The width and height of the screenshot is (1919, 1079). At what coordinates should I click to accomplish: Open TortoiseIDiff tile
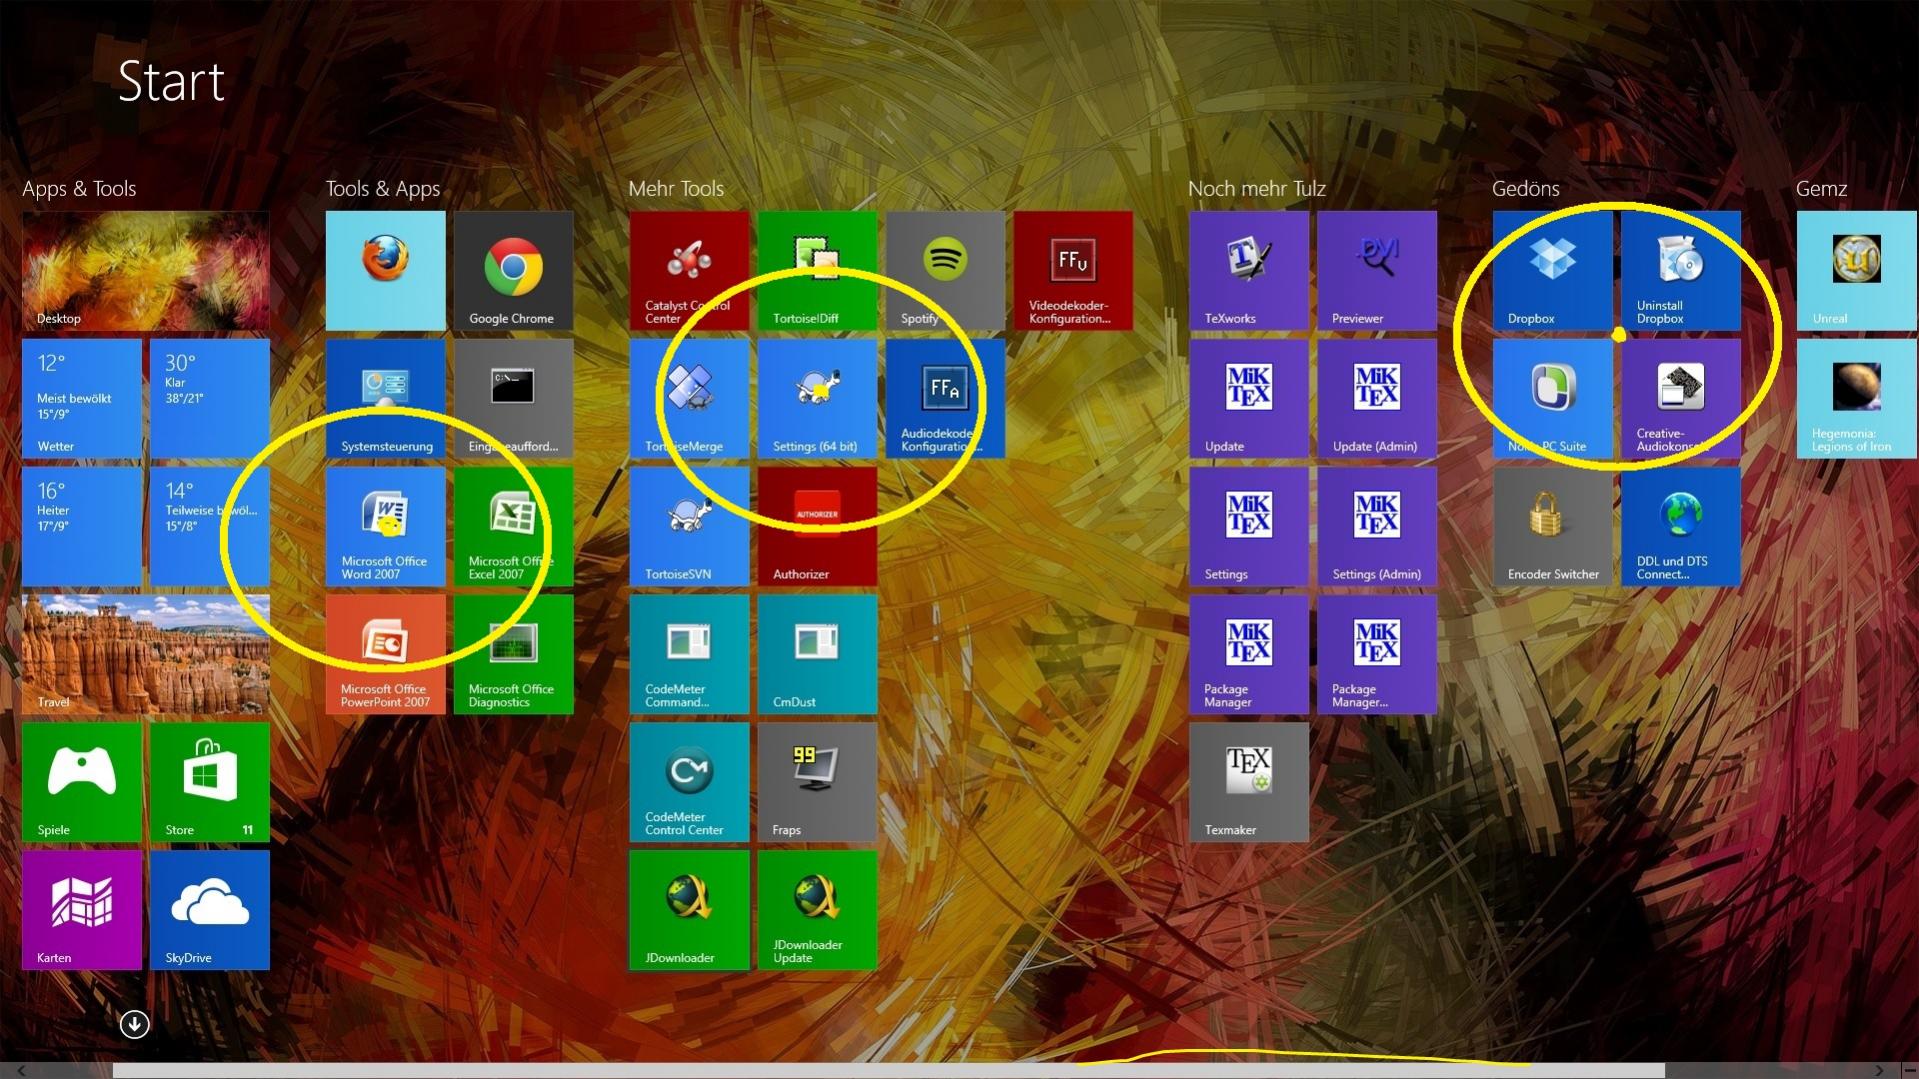pyautogui.click(x=817, y=270)
